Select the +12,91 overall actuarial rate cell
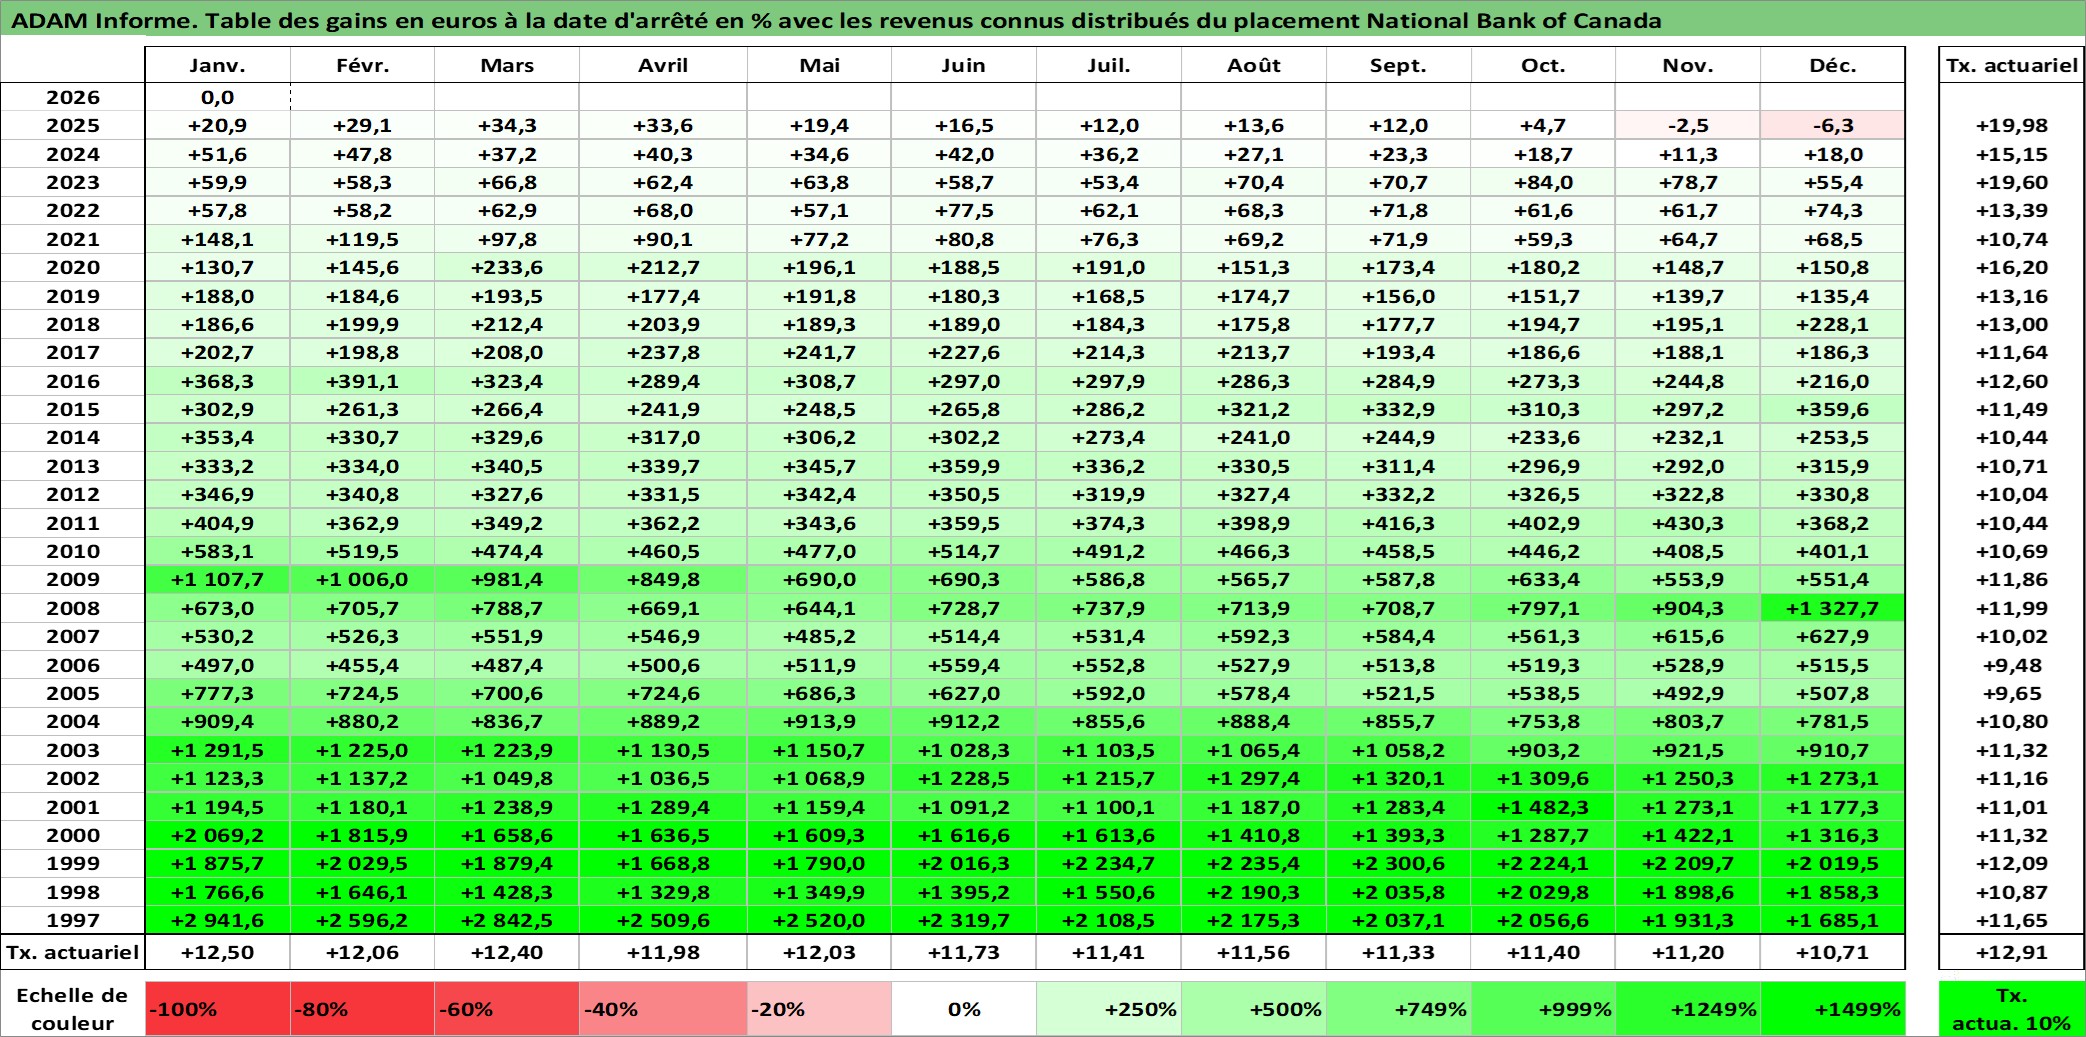2086x1037 pixels. (2012, 952)
